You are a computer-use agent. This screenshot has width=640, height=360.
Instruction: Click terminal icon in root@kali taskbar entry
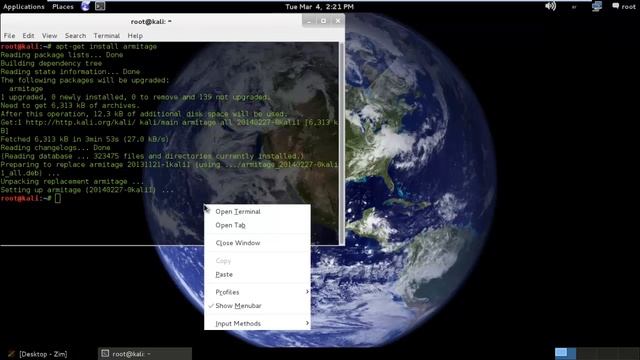pyautogui.click(x=105, y=353)
